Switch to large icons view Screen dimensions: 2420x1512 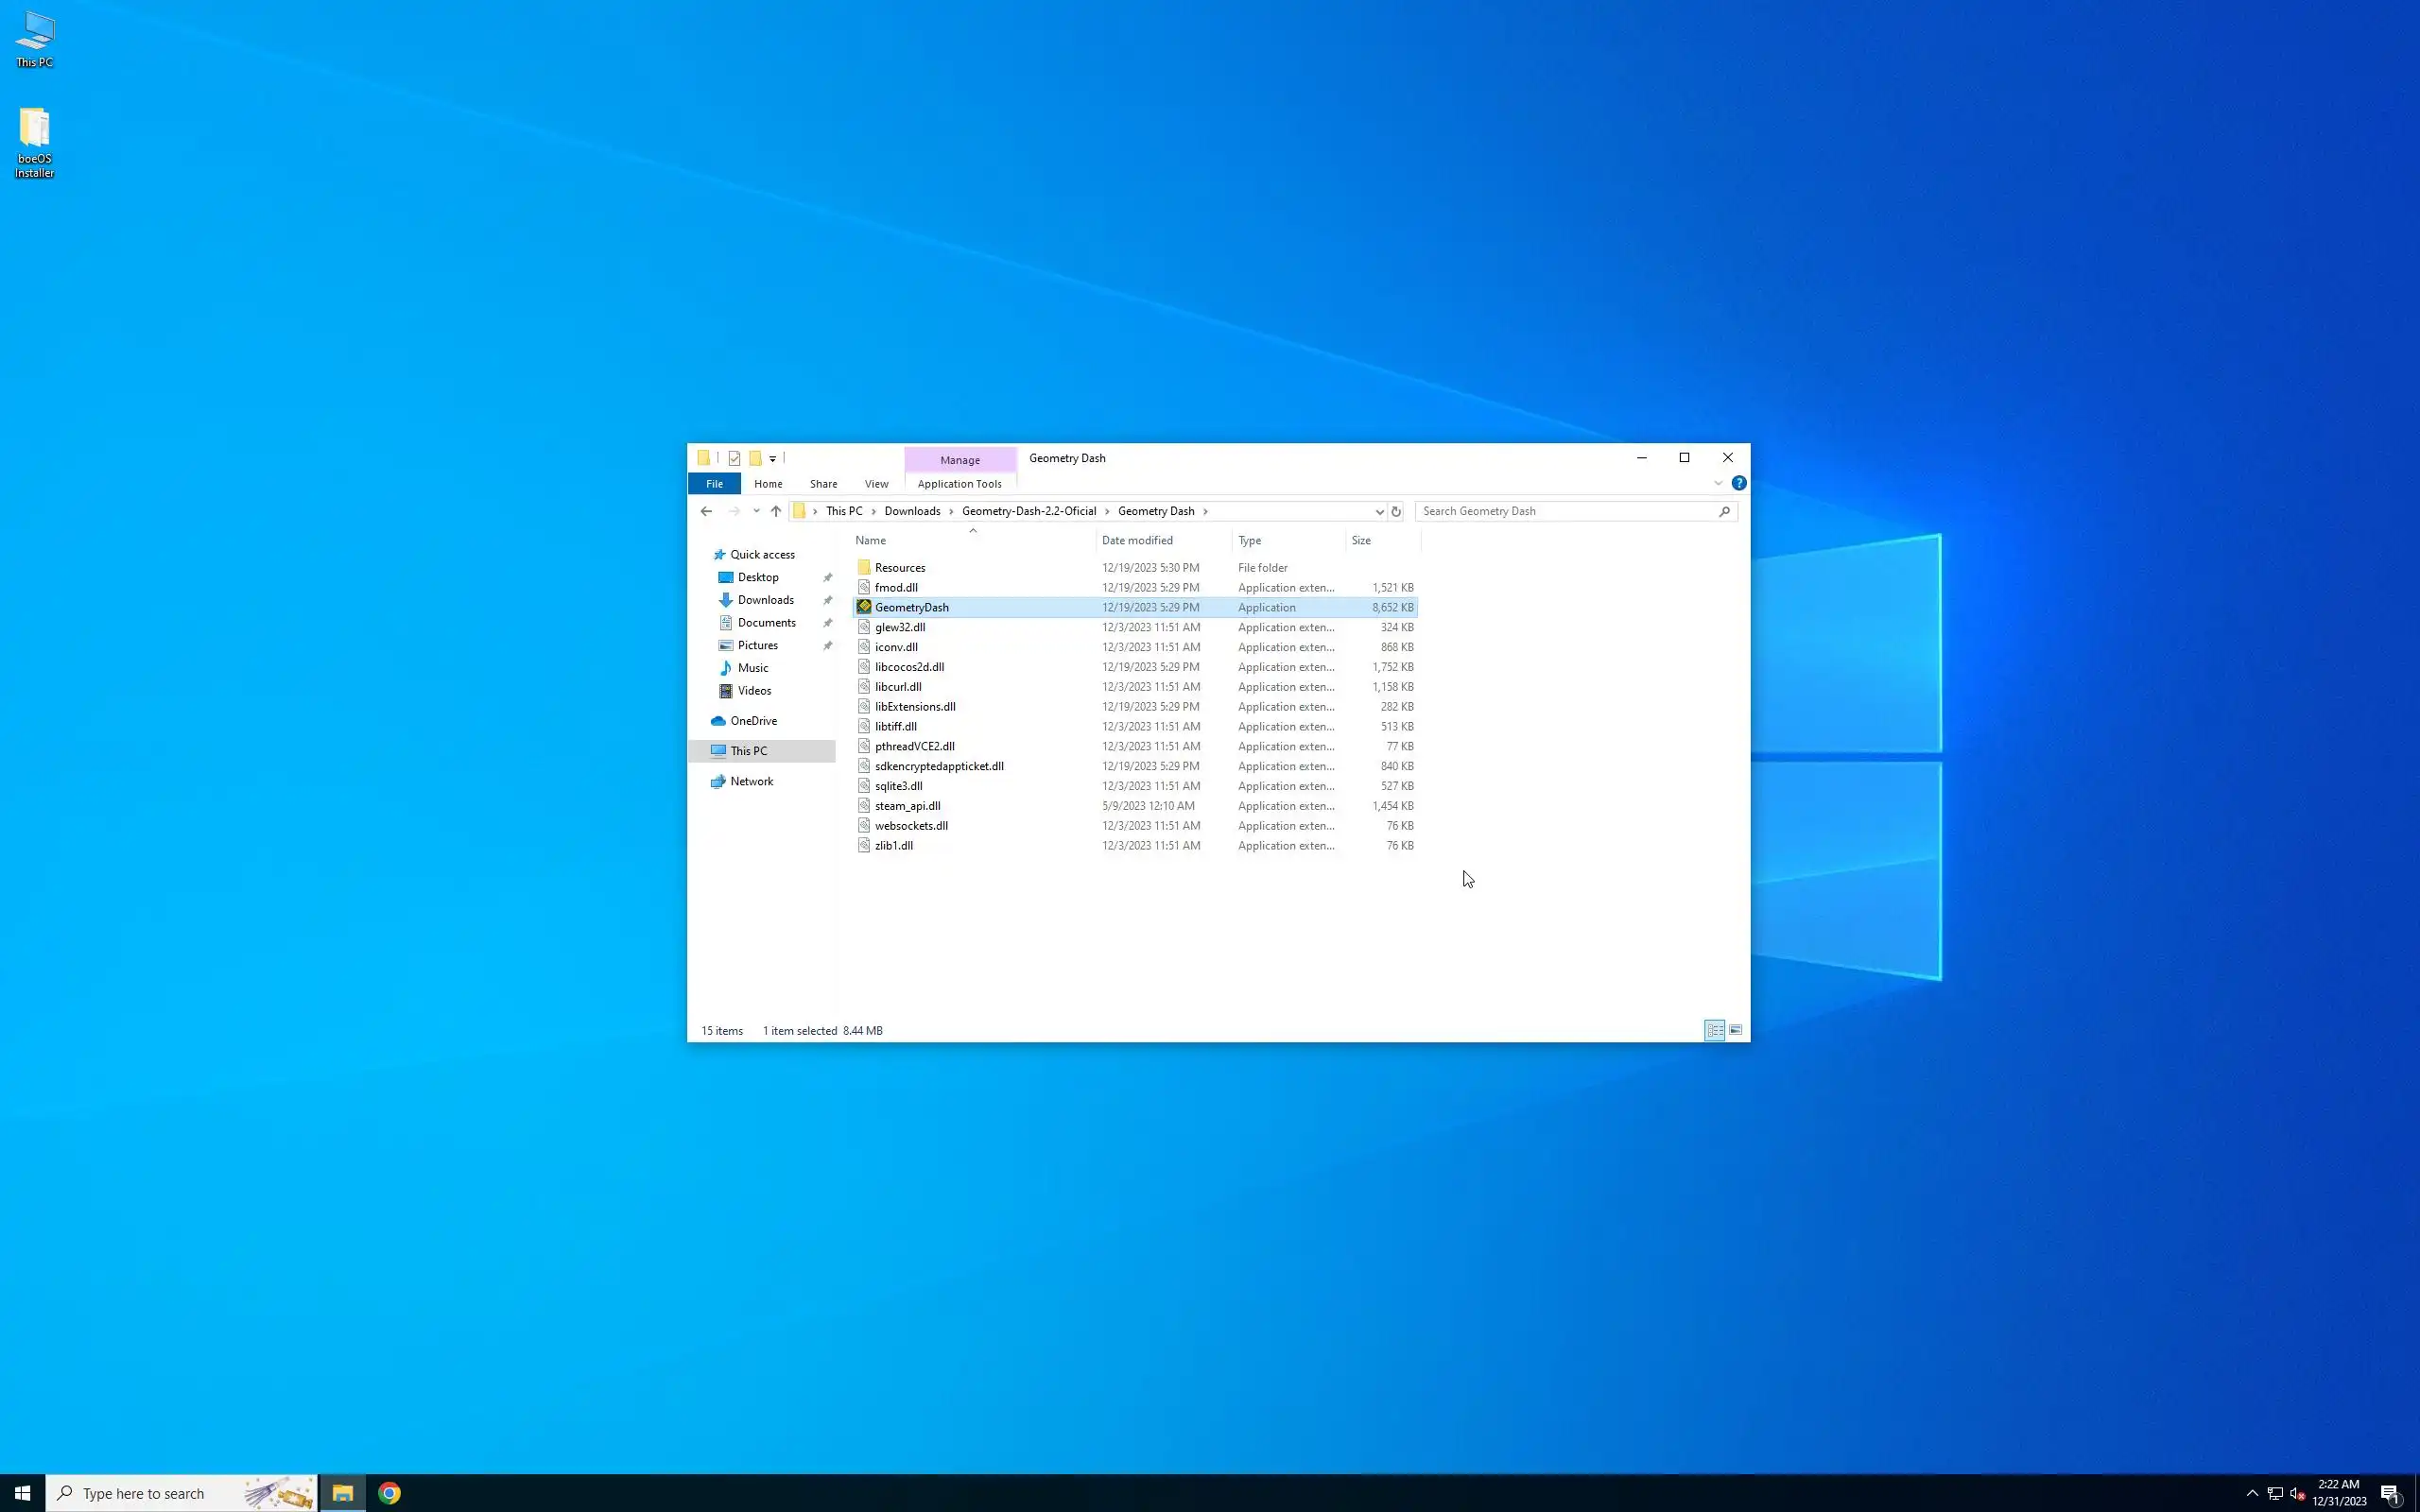(1736, 1030)
